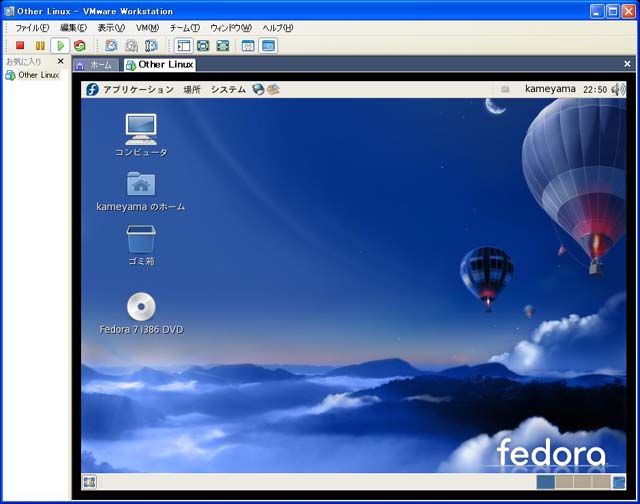Click the Fedora logo icon in panel
640x504 pixels.
(92, 89)
